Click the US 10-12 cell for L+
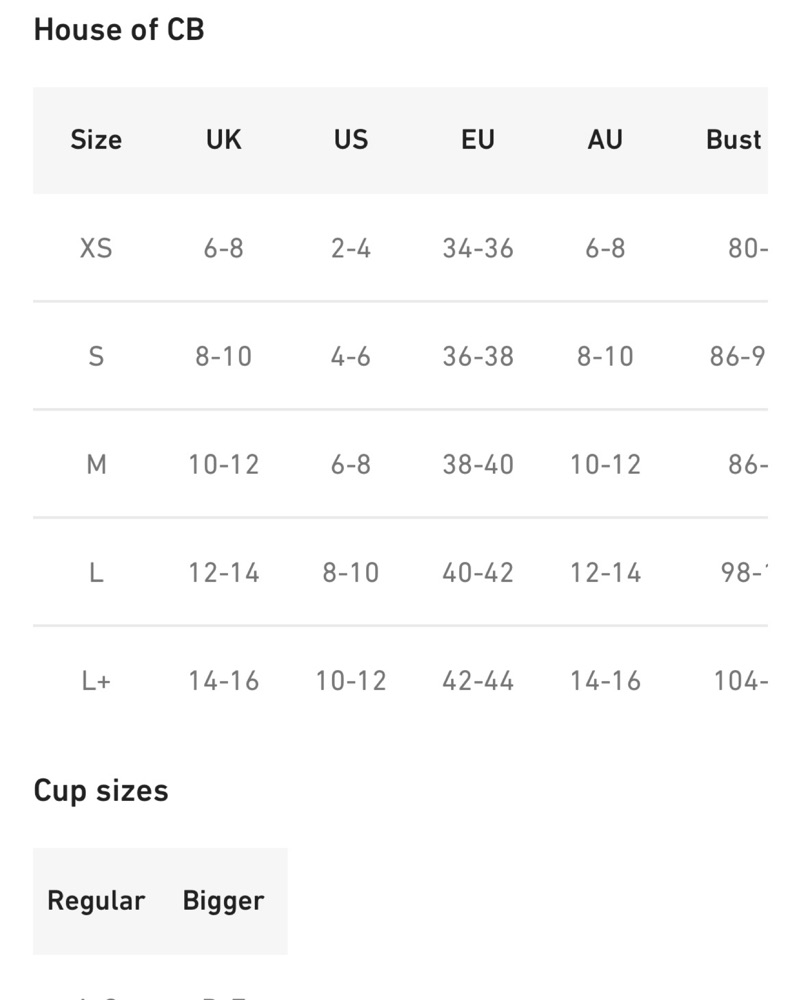Viewport: 801px width, 1000px height. pos(351,681)
